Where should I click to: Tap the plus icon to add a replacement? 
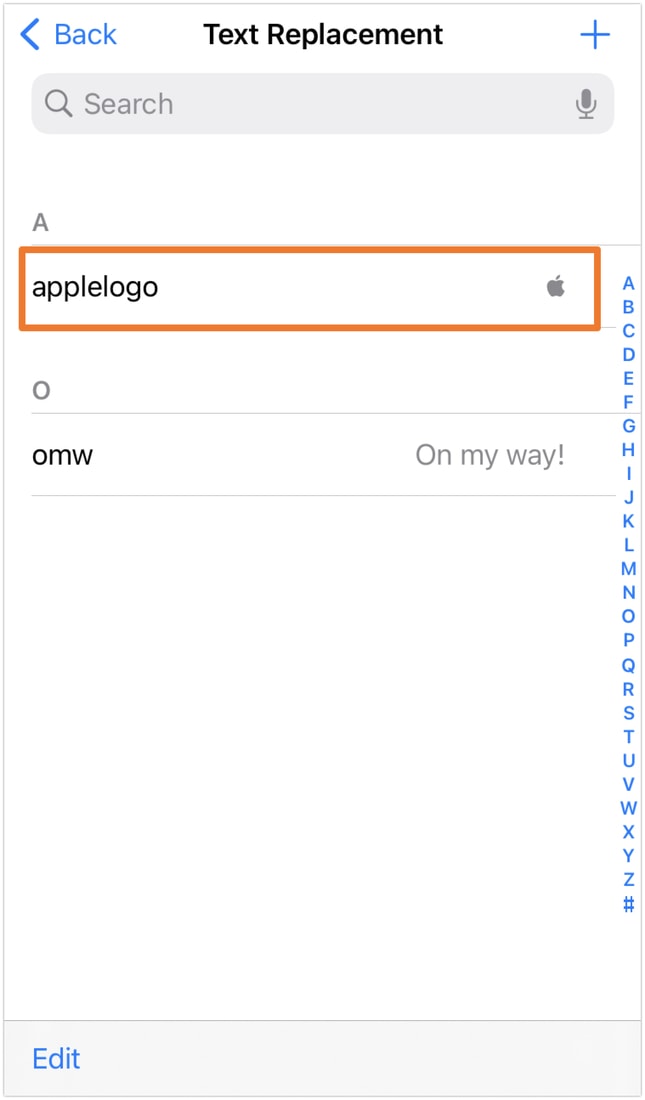(595, 34)
